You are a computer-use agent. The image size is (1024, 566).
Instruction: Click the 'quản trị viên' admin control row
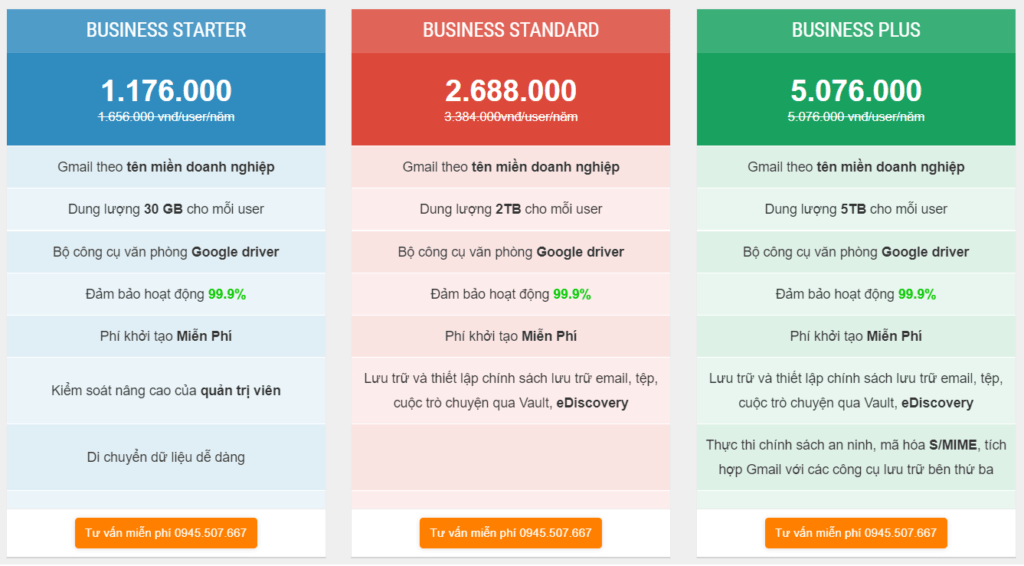coord(166,390)
